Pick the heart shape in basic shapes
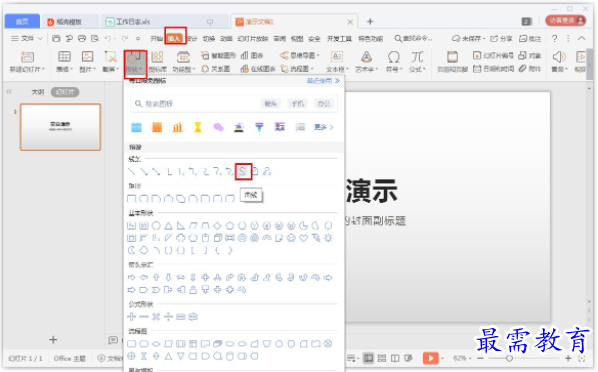Image resolution: width=598 pixels, height=372 pixels. click(303, 238)
